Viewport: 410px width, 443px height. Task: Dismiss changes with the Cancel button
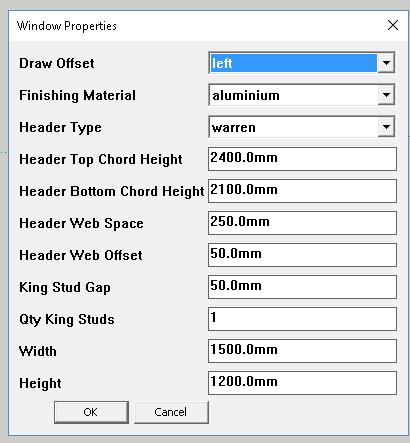click(x=171, y=412)
